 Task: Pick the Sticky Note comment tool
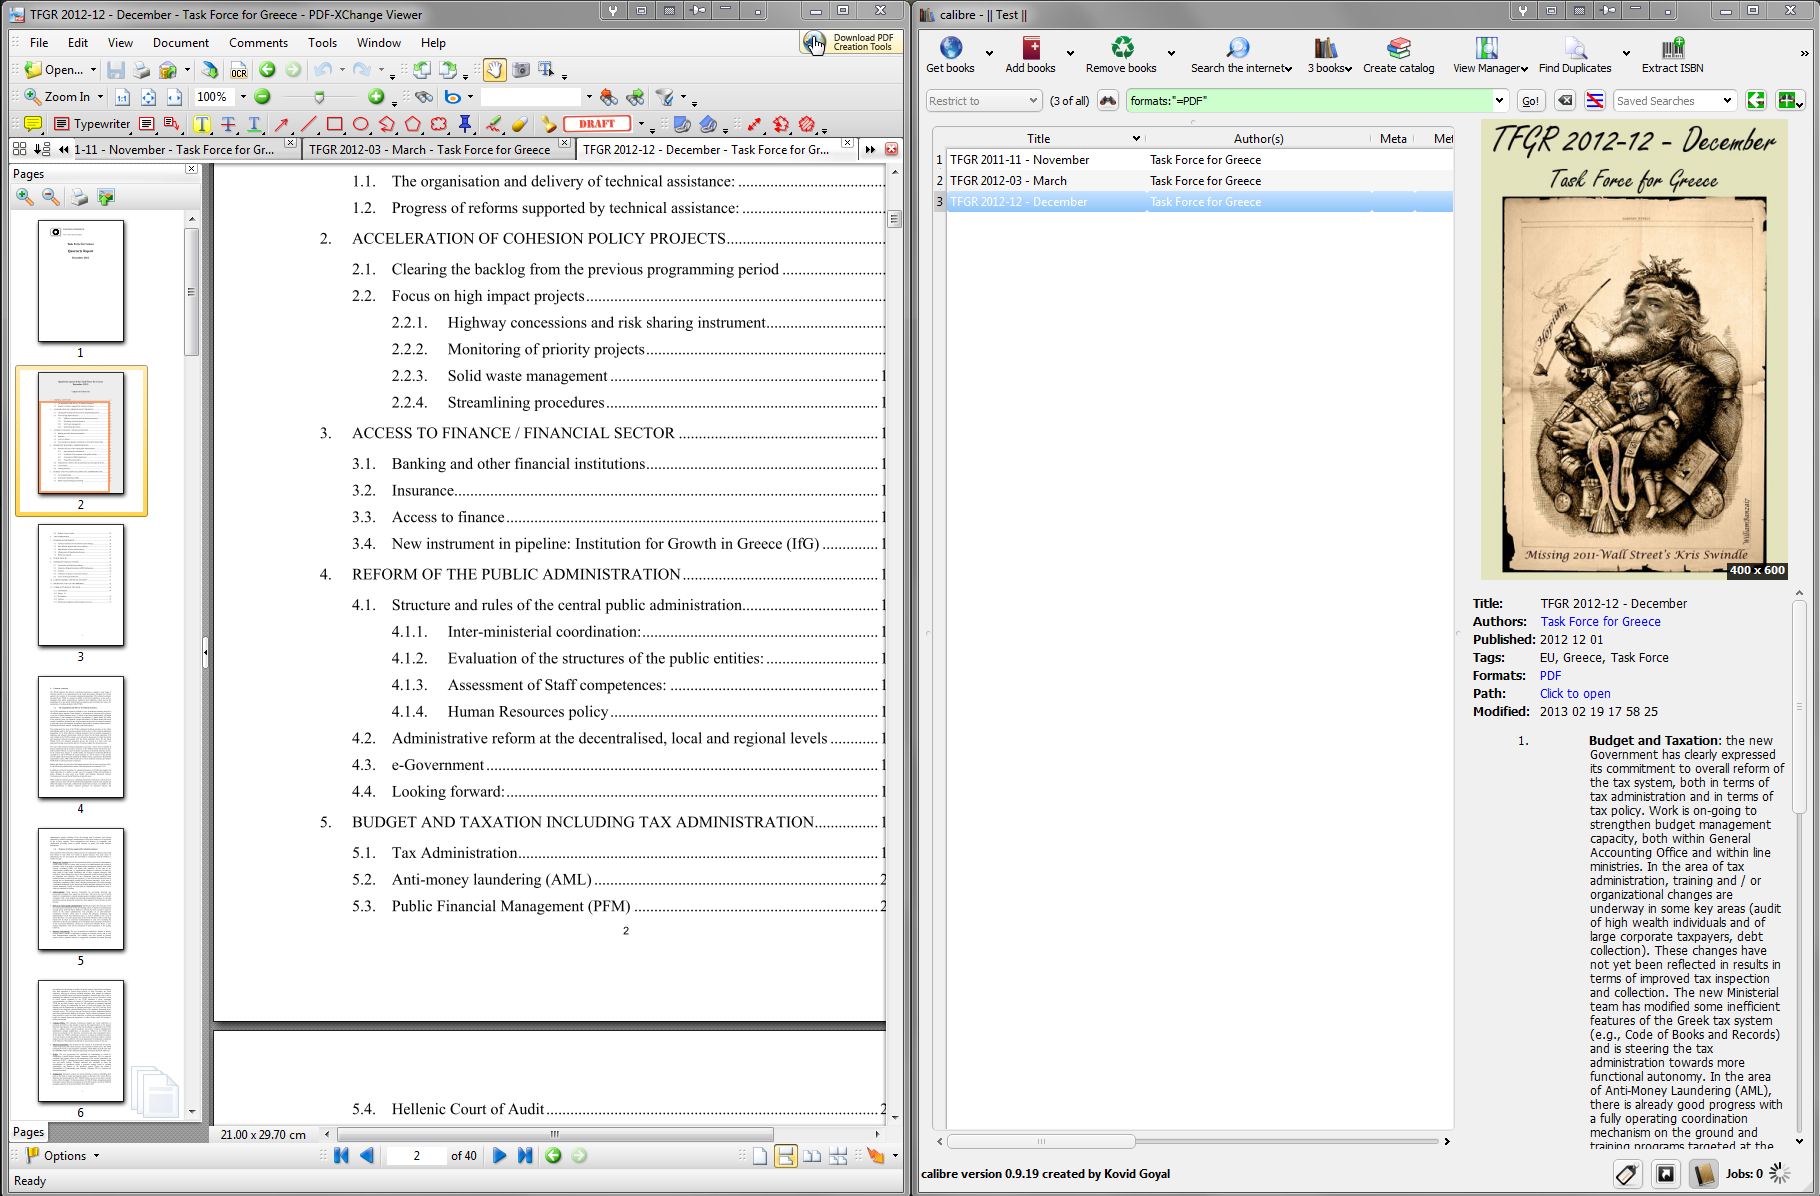(x=32, y=124)
